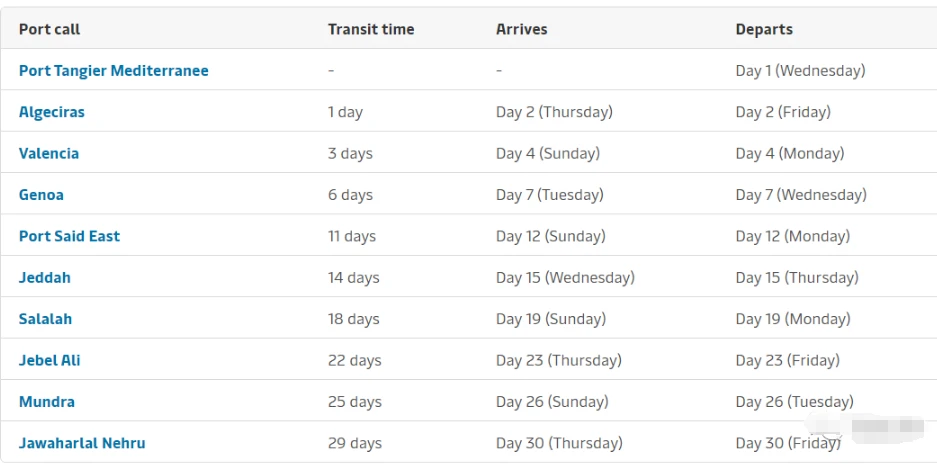The image size is (937, 470).
Task: Click the Arrives column header
Action: coord(522,29)
